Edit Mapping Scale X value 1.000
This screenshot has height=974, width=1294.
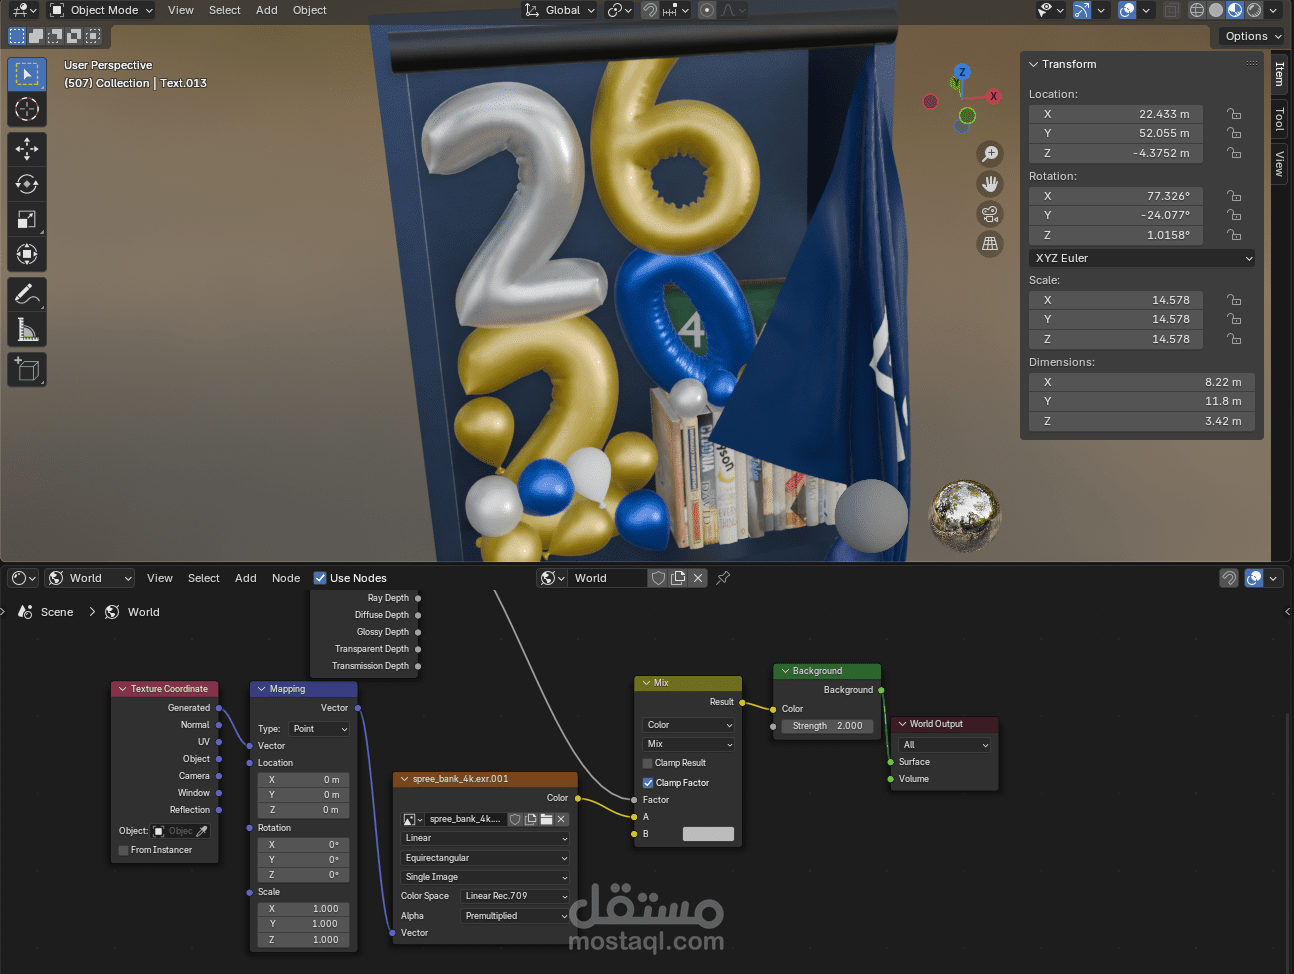tap(303, 909)
